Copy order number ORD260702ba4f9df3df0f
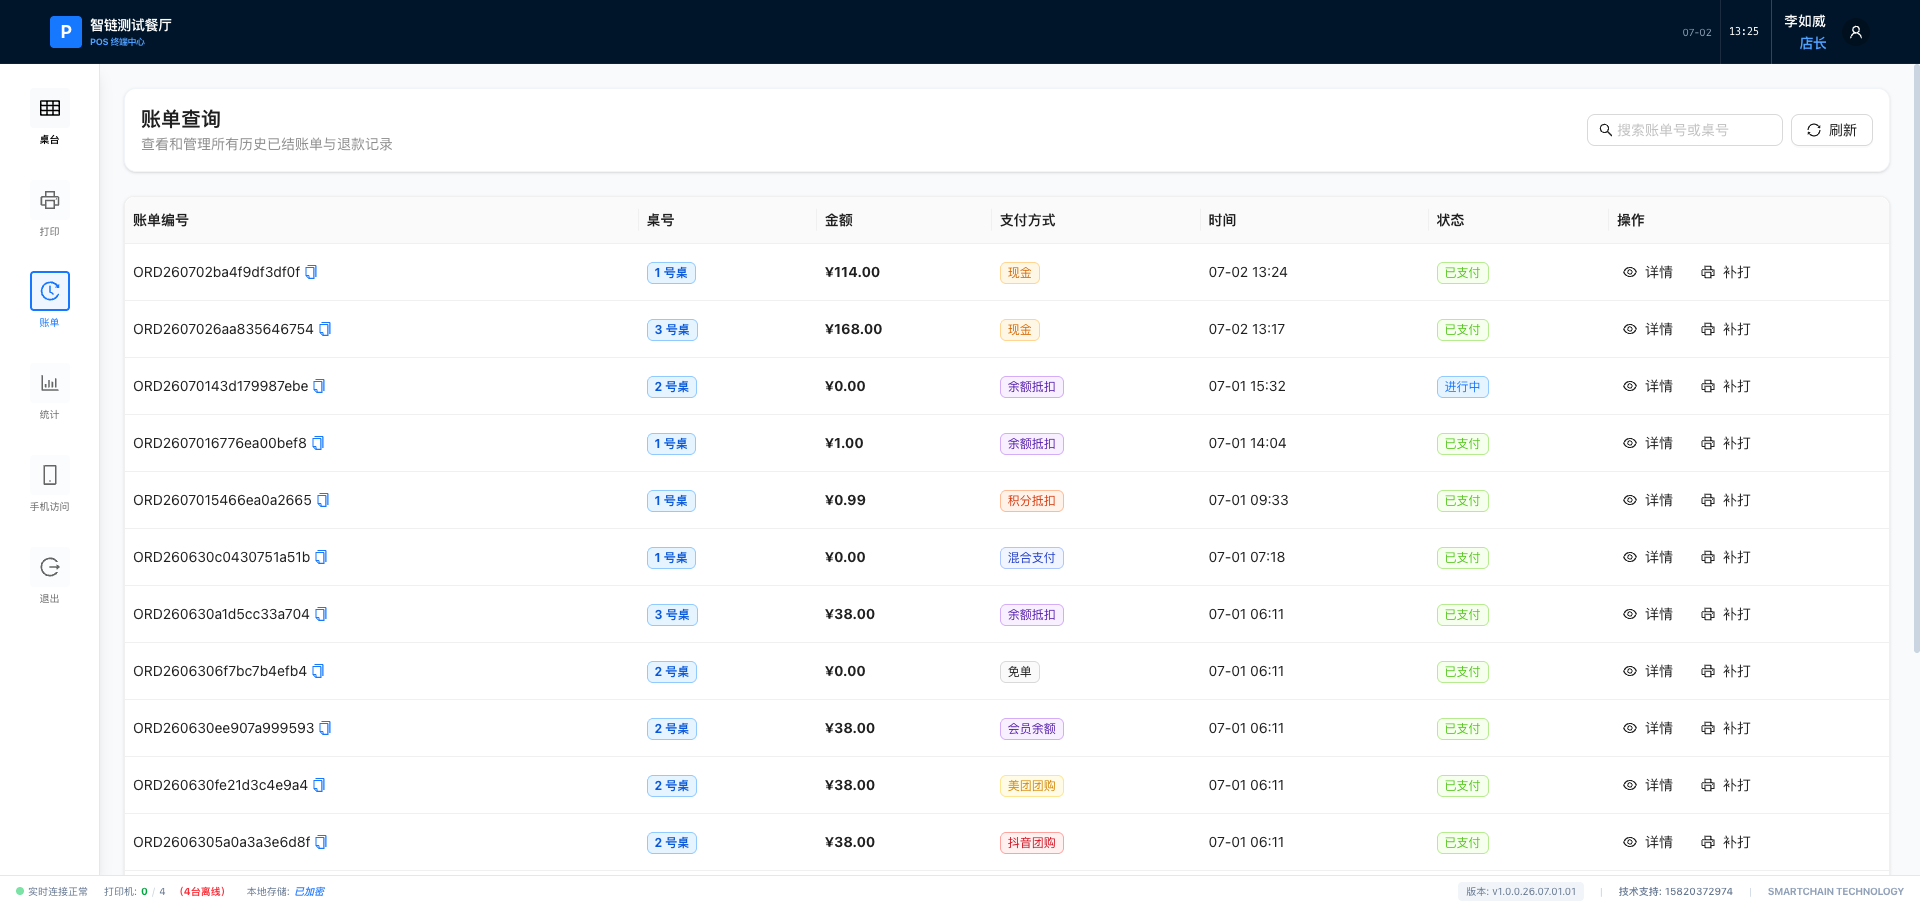The height and width of the screenshot is (907, 1920). (x=311, y=272)
